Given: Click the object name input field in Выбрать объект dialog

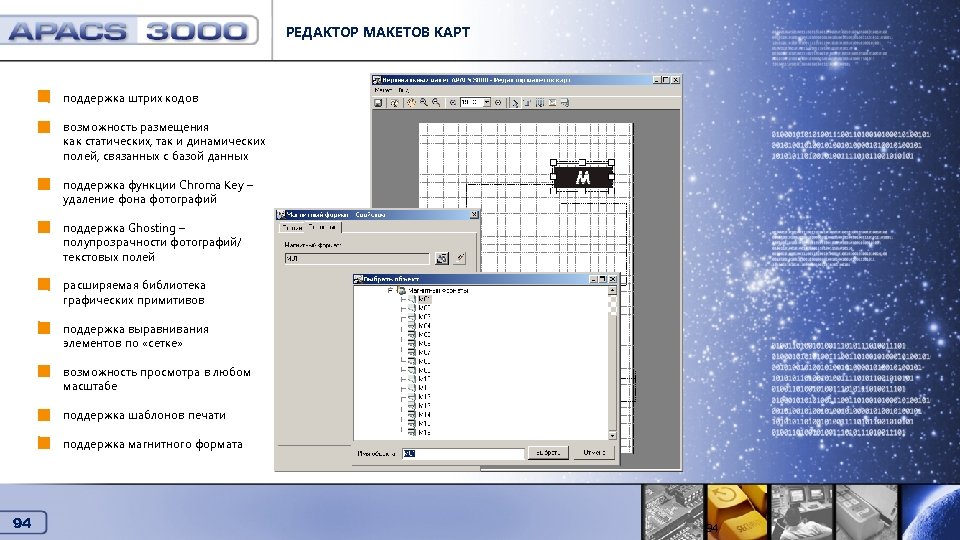Looking at the screenshot, I should 463,454.
